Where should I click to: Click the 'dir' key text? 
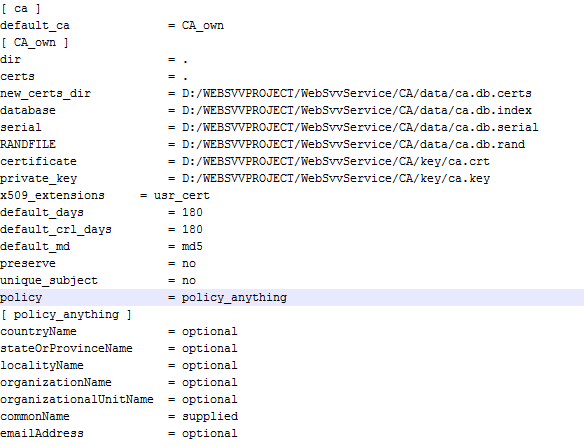click(x=10, y=60)
